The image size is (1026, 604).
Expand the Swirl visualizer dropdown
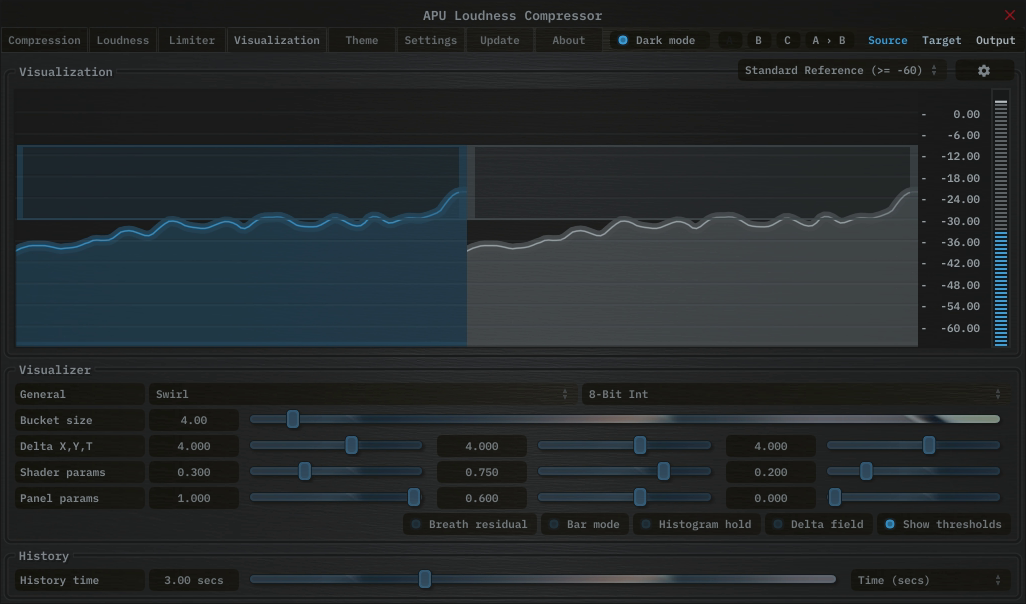click(x=361, y=394)
